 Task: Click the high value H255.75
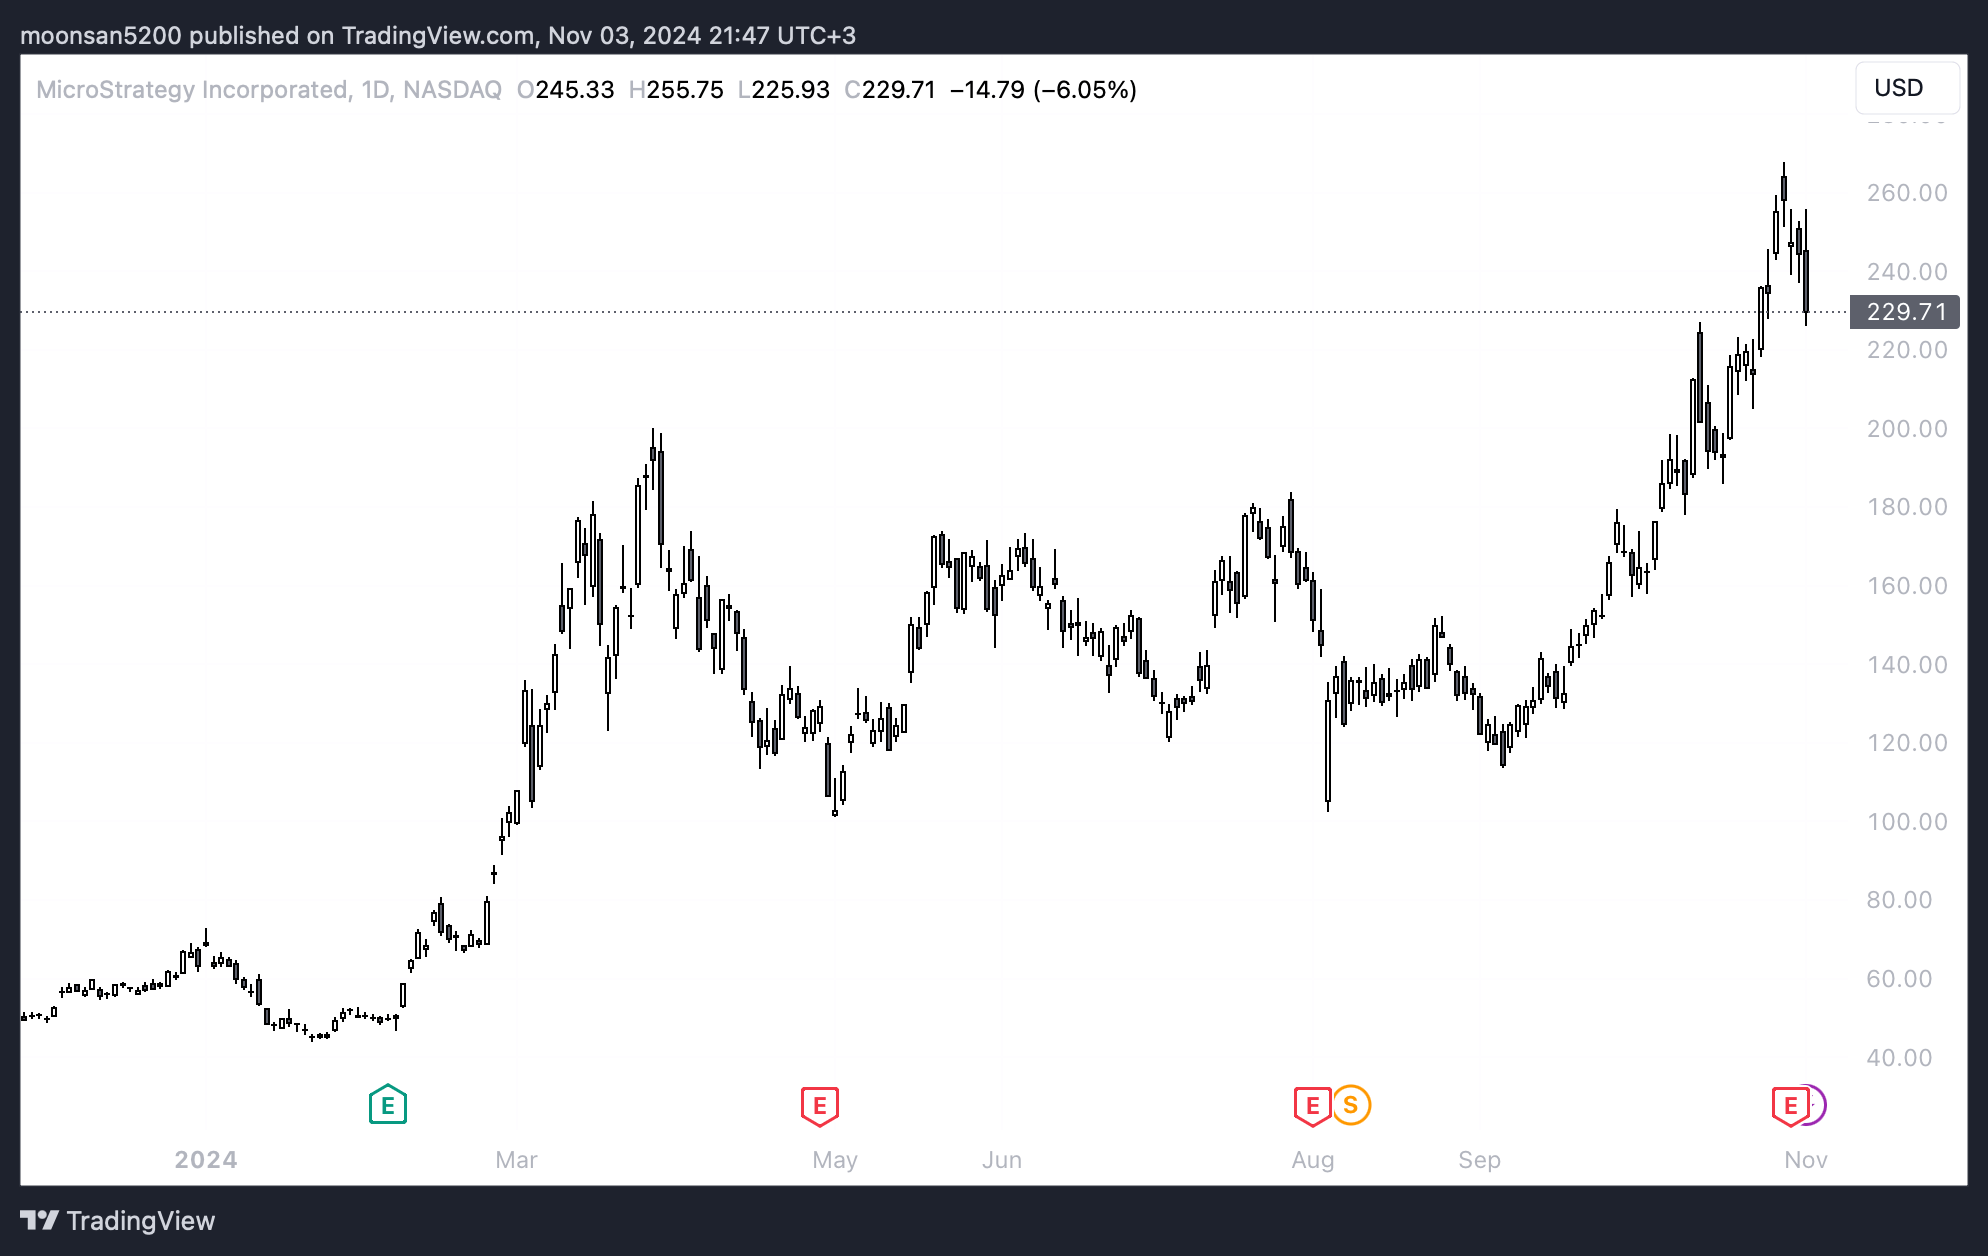pos(676,90)
